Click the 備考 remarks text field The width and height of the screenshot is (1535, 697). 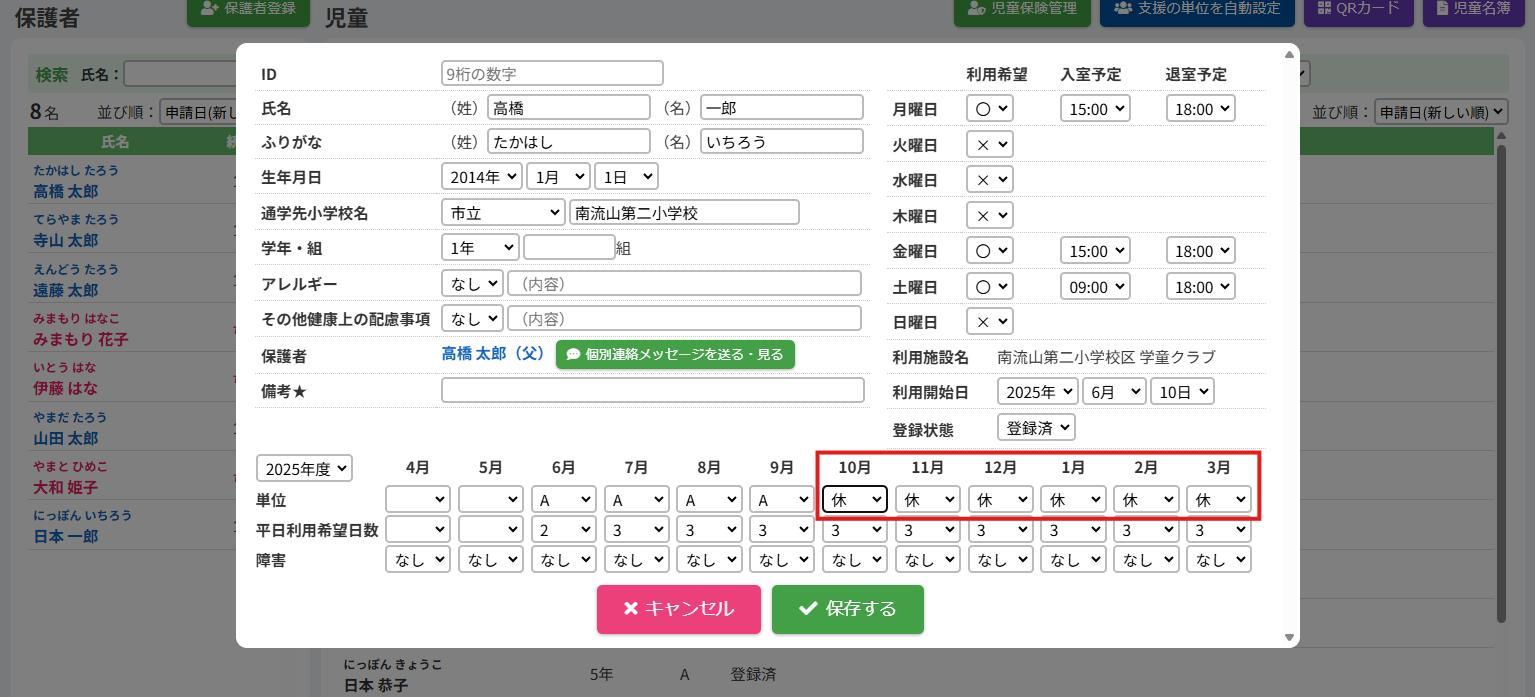(652, 390)
